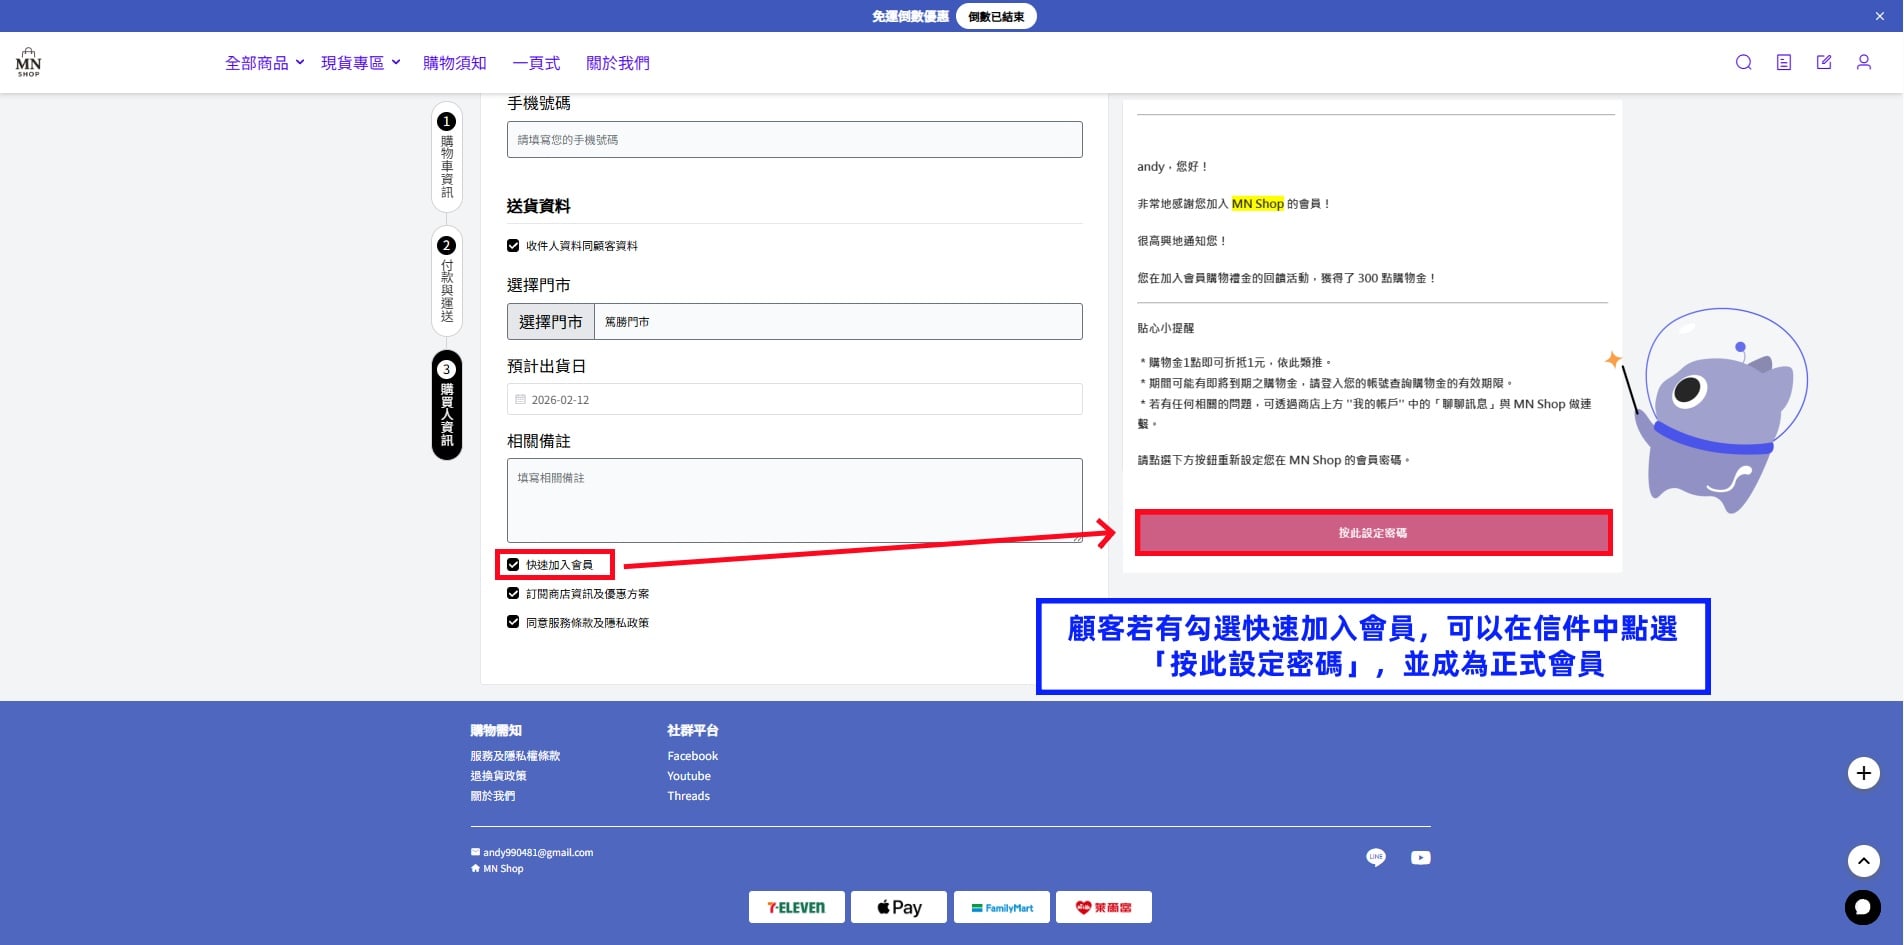This screenshot has width=1904, height=945.
Task: Click the MN Shop logo
Action: (x=28, y=62)
